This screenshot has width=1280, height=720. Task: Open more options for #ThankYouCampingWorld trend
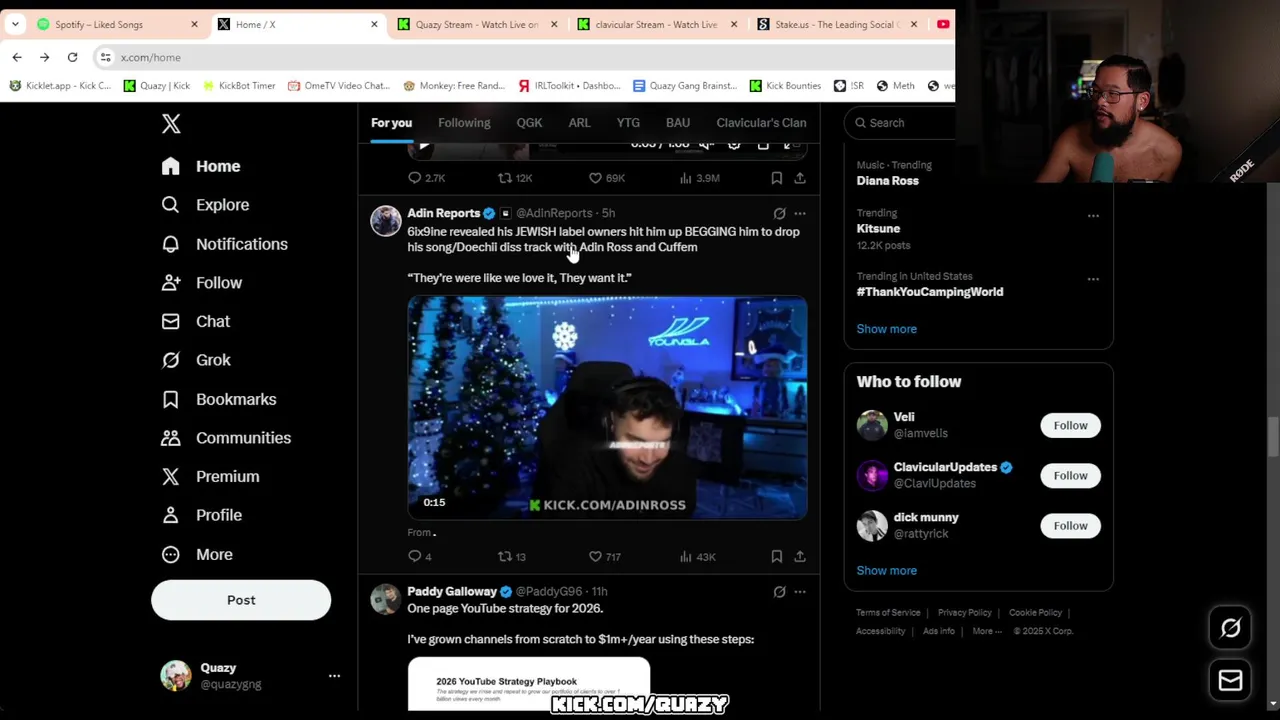click(1093, 280)
